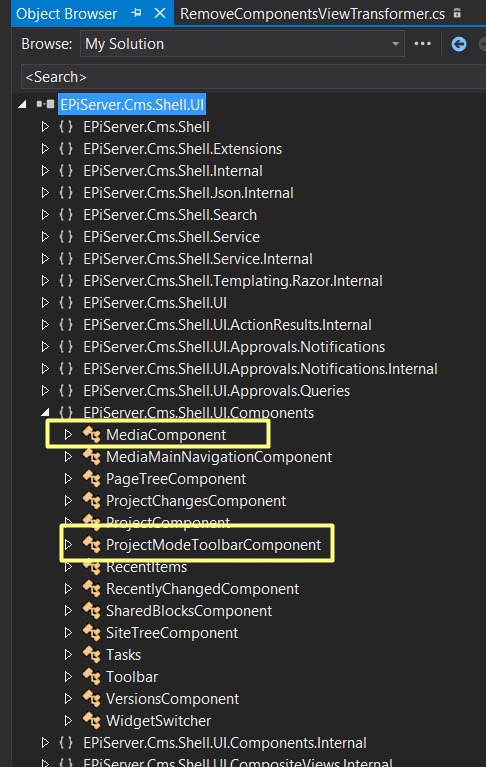Click the EPiServer.Cms.Shell.UI assembly icon

[45, 104]
